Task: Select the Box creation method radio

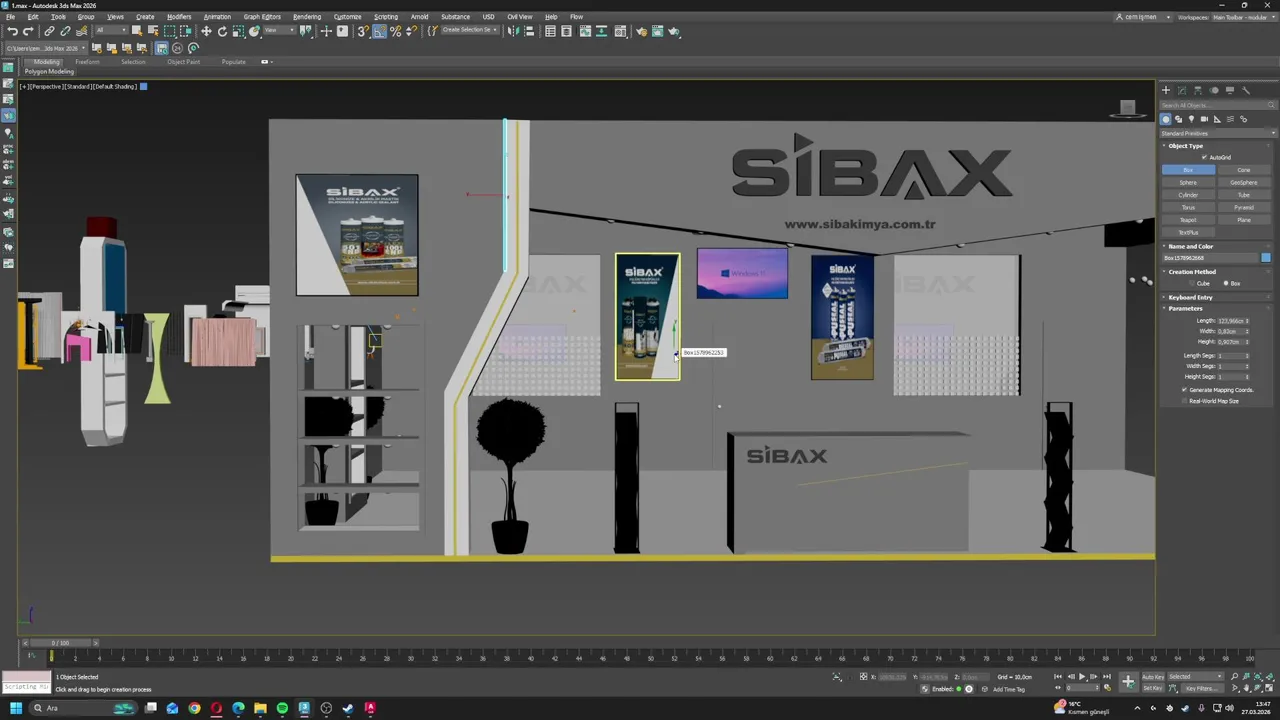Action: coord(1226,283)
